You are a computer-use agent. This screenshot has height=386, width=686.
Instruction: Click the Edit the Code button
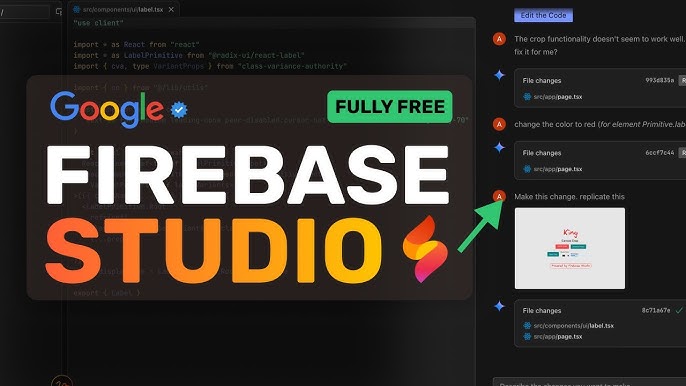[543, 15]
